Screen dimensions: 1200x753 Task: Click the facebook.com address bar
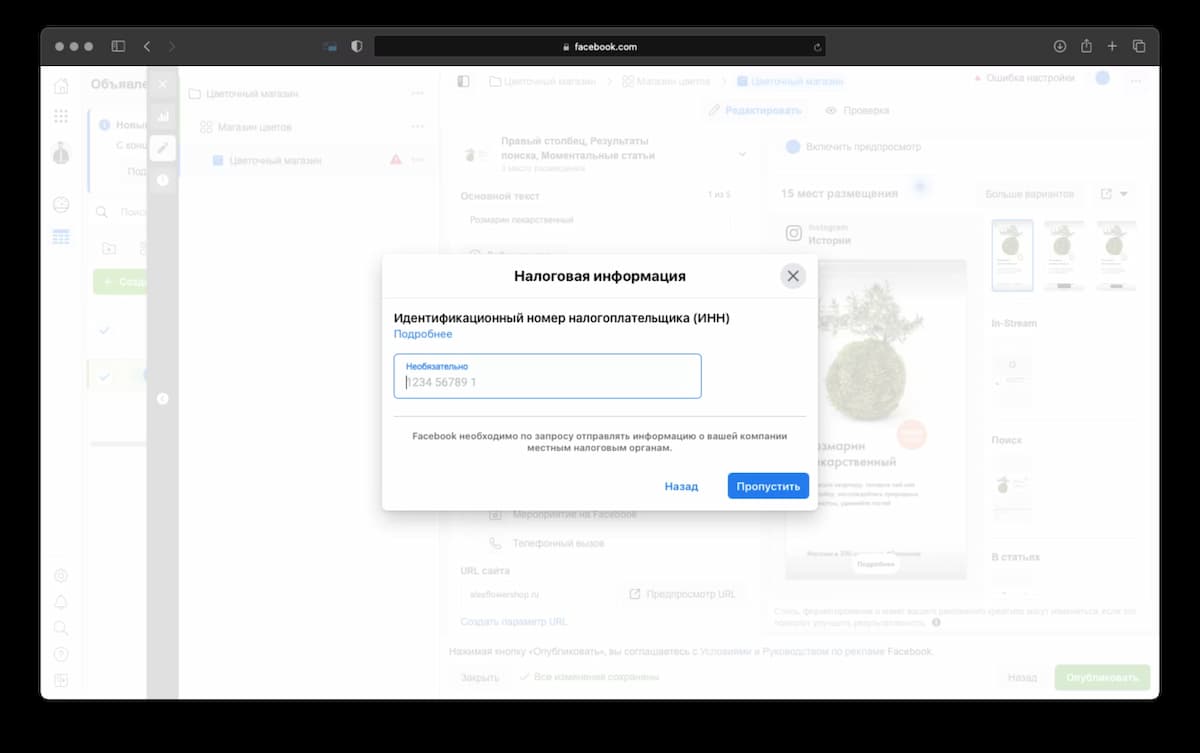coord(600,46)
